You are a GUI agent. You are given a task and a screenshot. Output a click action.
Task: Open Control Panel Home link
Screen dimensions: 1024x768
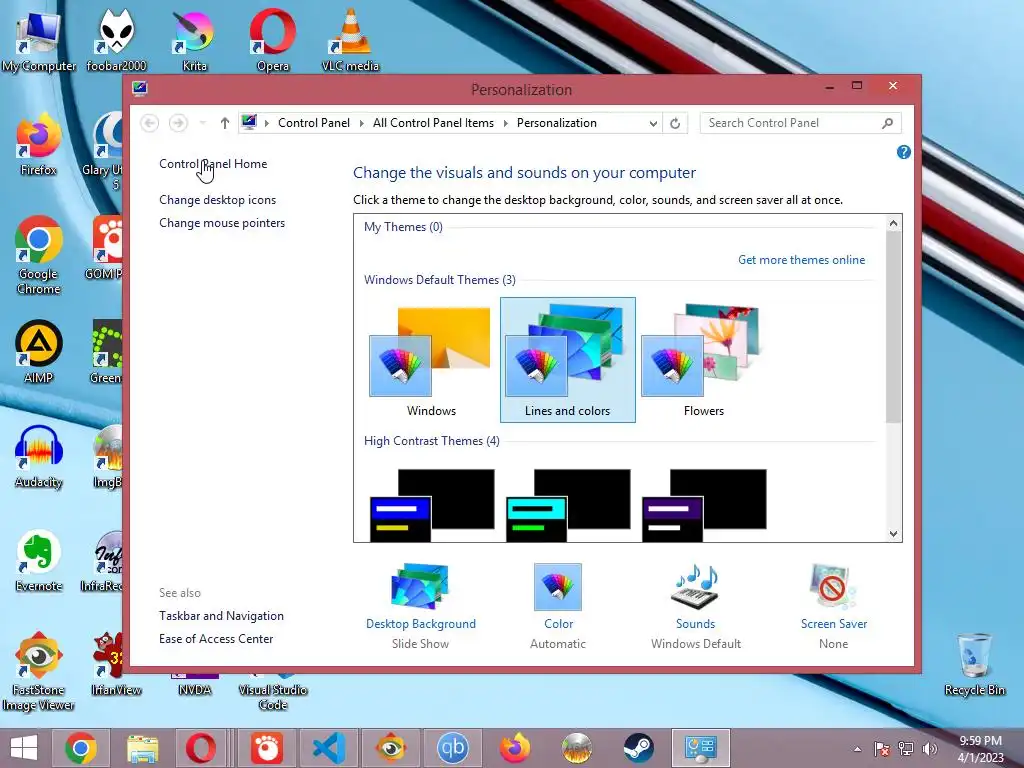[213, 164]
